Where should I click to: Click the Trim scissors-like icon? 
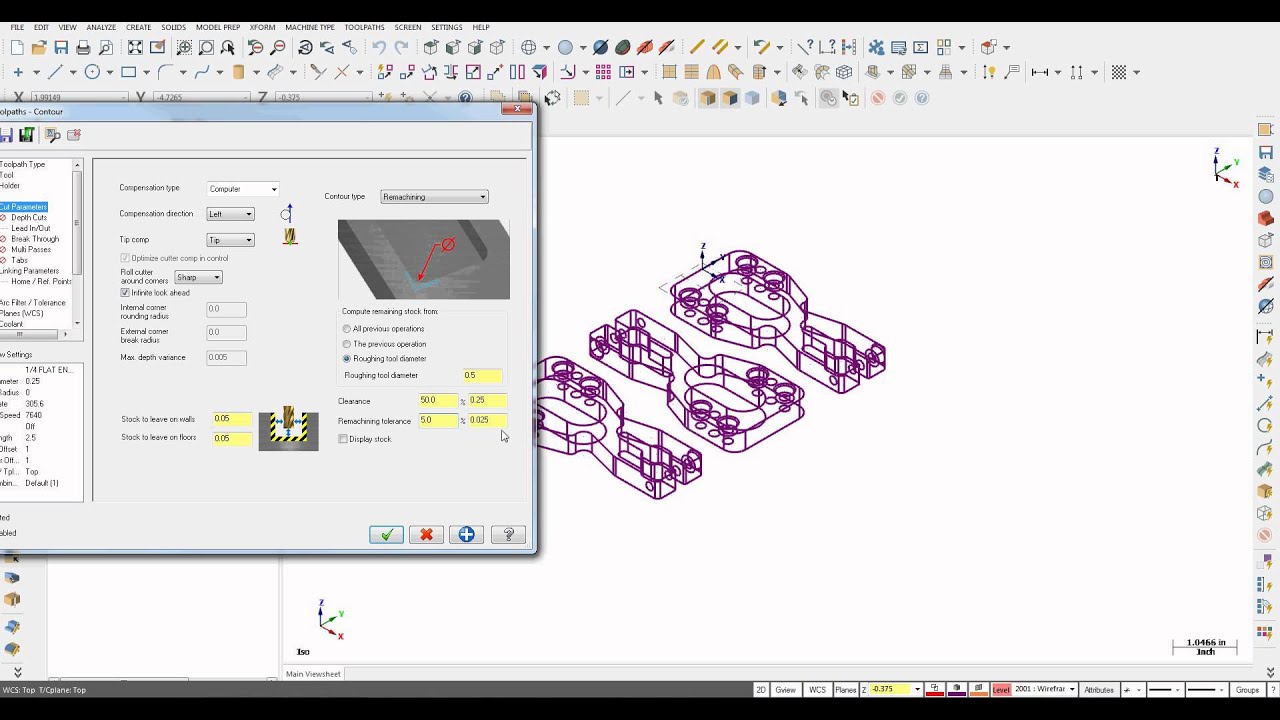click(x=318, y=72)
